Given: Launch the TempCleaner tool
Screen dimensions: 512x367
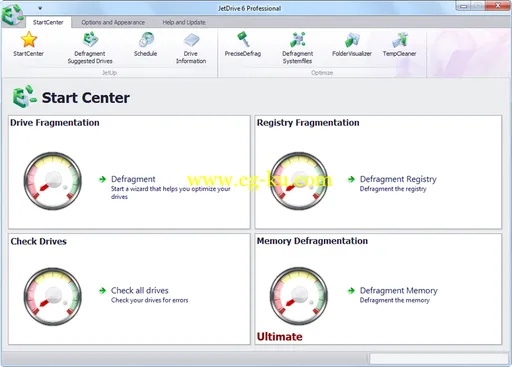Looking at the screenshot, I should tap(399, 44).
